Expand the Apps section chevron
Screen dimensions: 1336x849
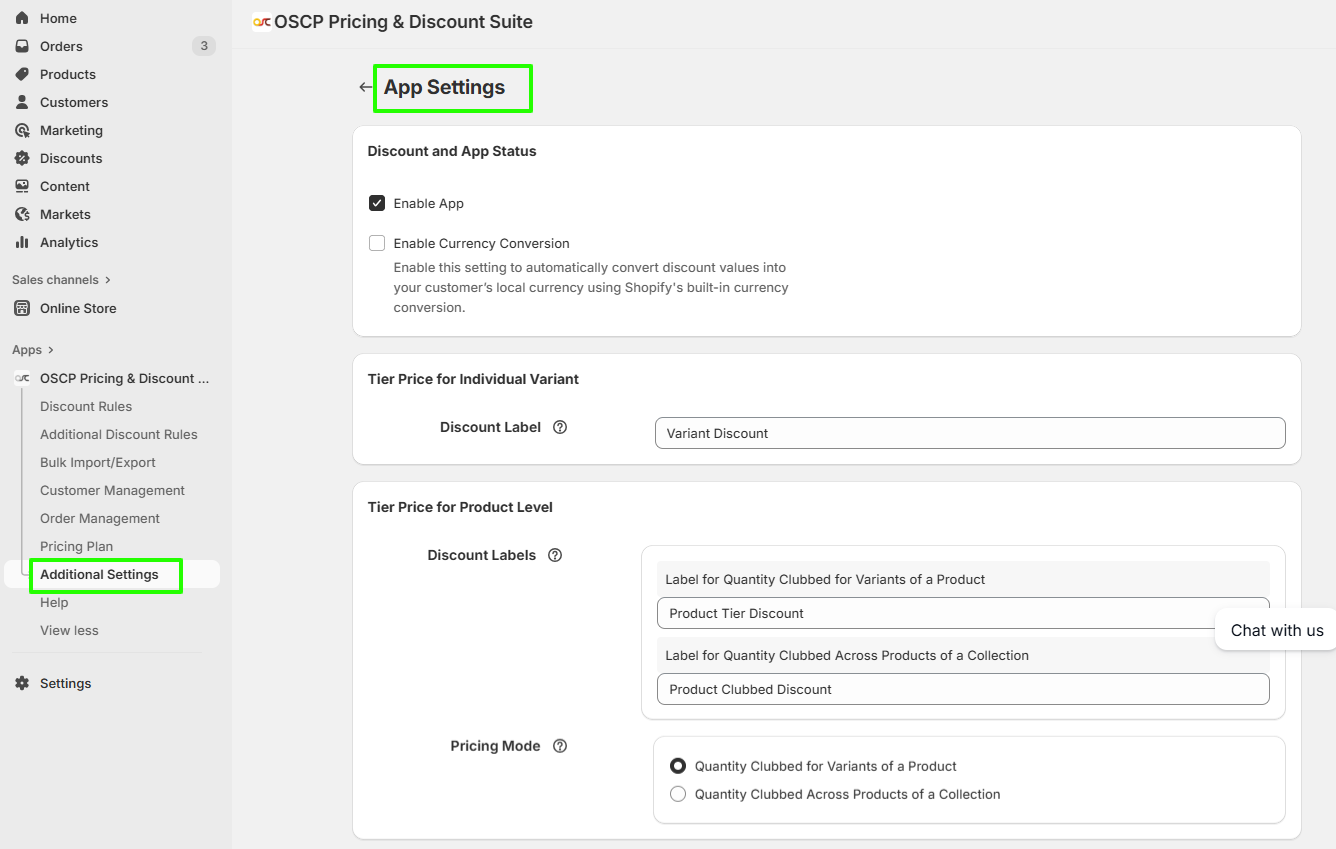[50, 350]
